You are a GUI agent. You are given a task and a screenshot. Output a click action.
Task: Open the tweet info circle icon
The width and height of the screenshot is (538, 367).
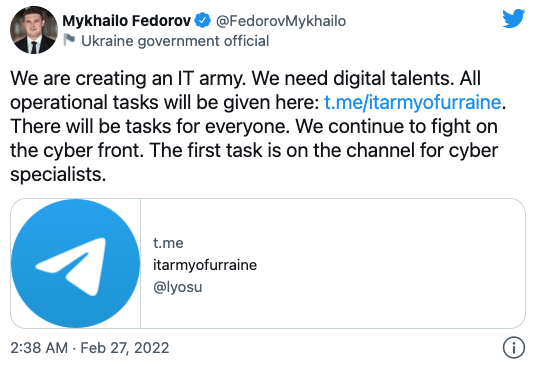[514, 347]
